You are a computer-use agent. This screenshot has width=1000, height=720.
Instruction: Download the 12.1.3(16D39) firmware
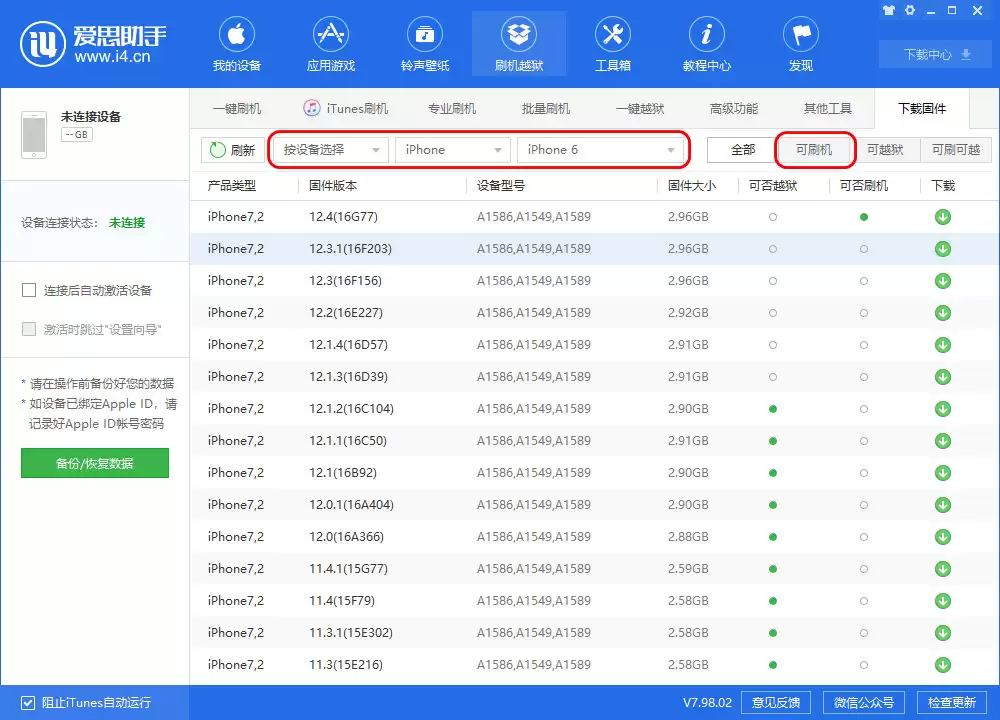click(943, 377)
